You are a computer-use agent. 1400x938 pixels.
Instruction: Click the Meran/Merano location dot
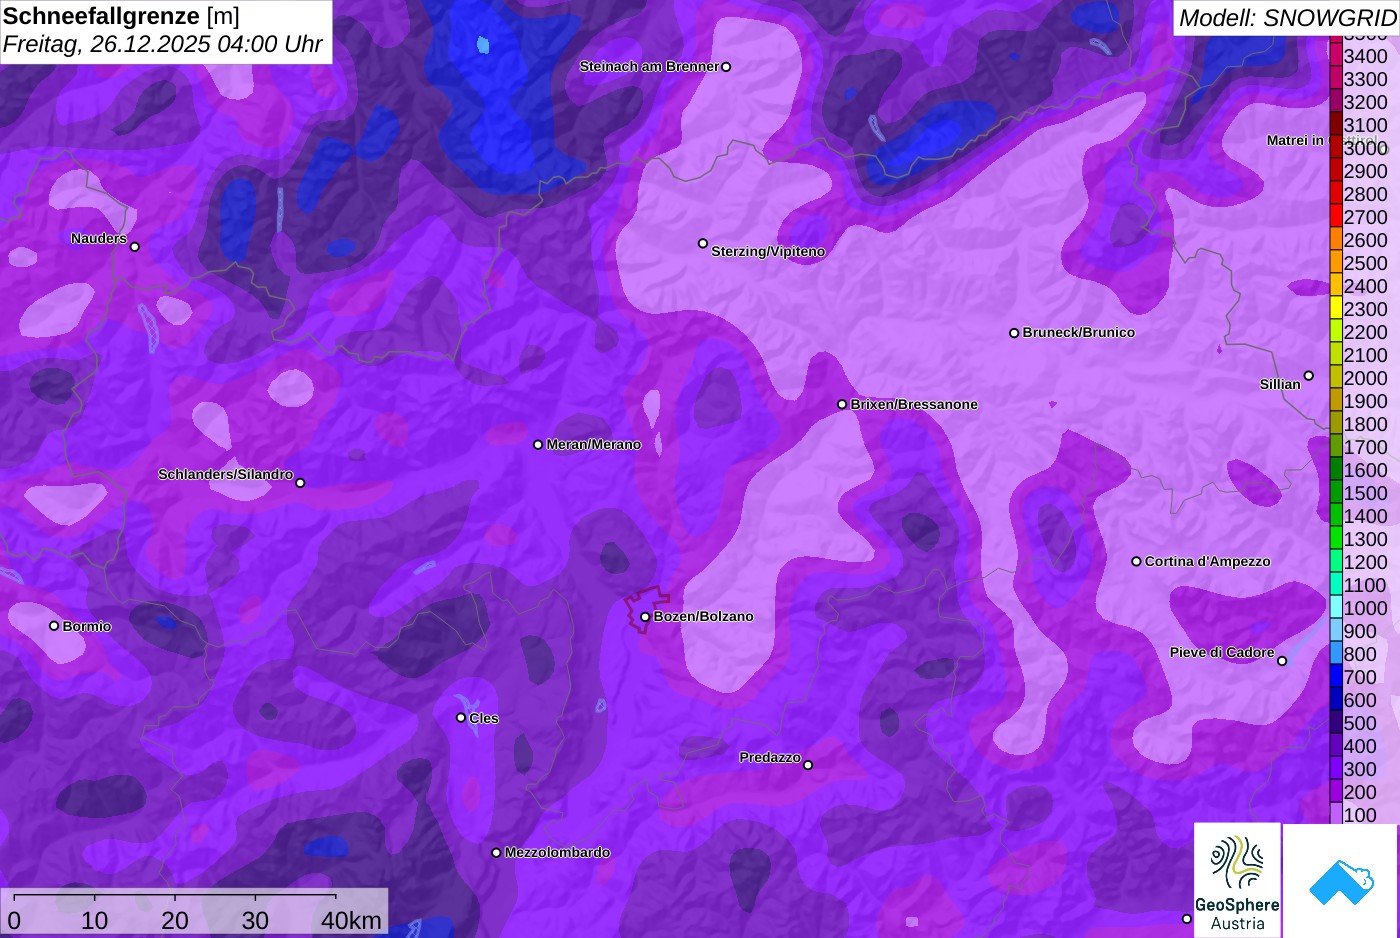(538, 445)
